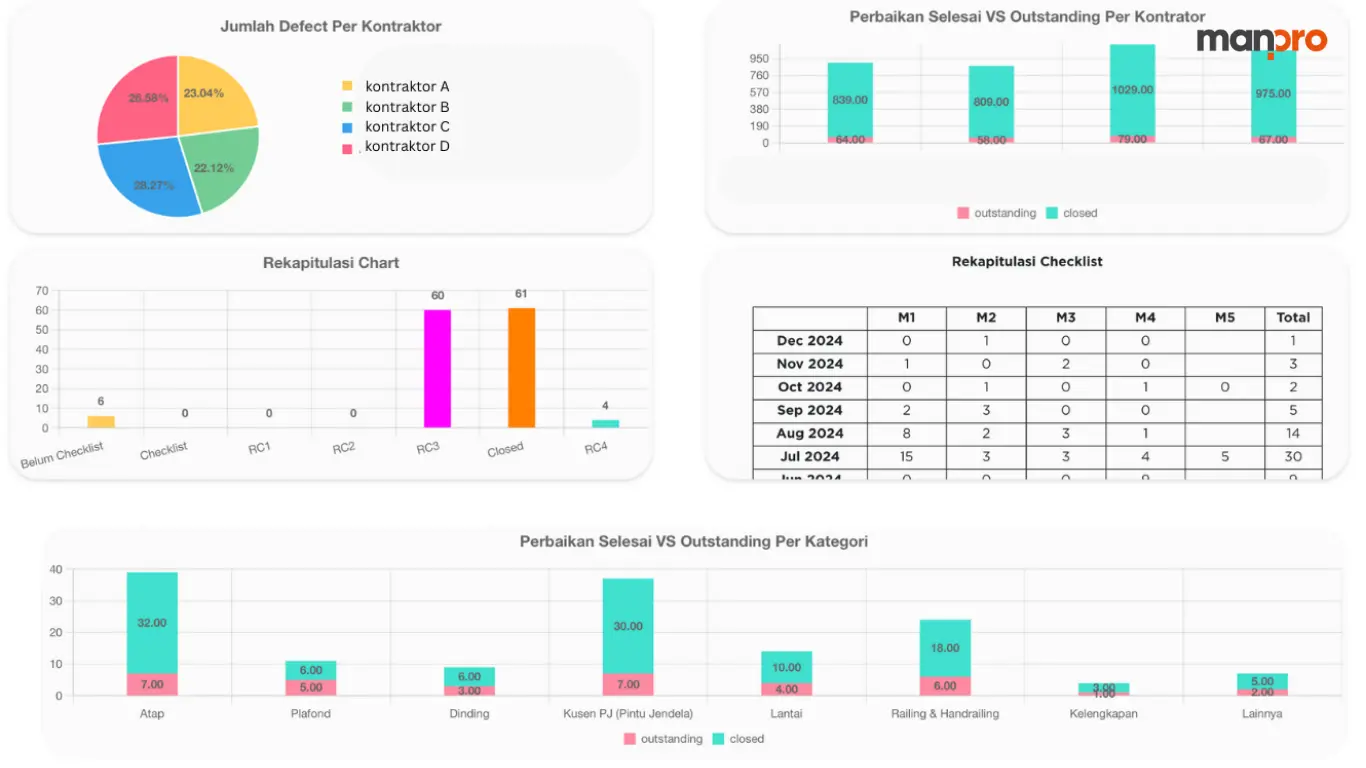Toggle kontraktor C legend entry
Screen dimensions: 1366x768
[x=396, y=127]
